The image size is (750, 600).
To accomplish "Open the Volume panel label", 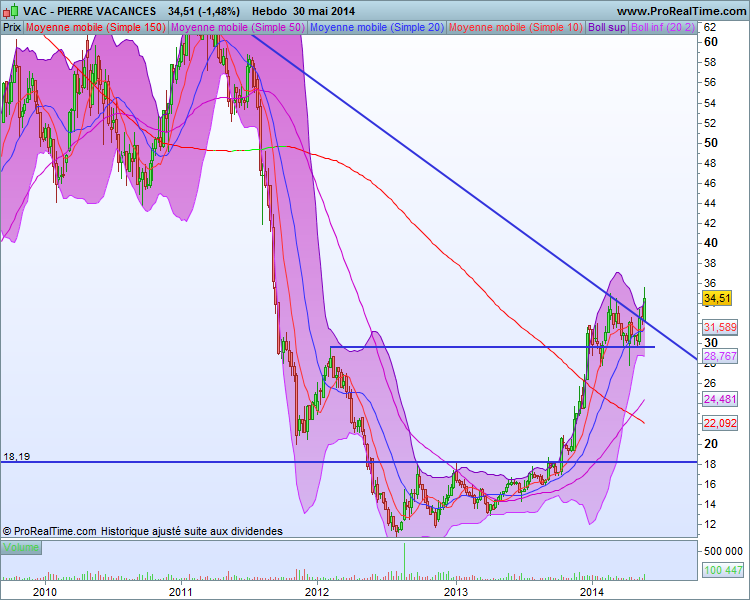I will click(x=21, y=547).
